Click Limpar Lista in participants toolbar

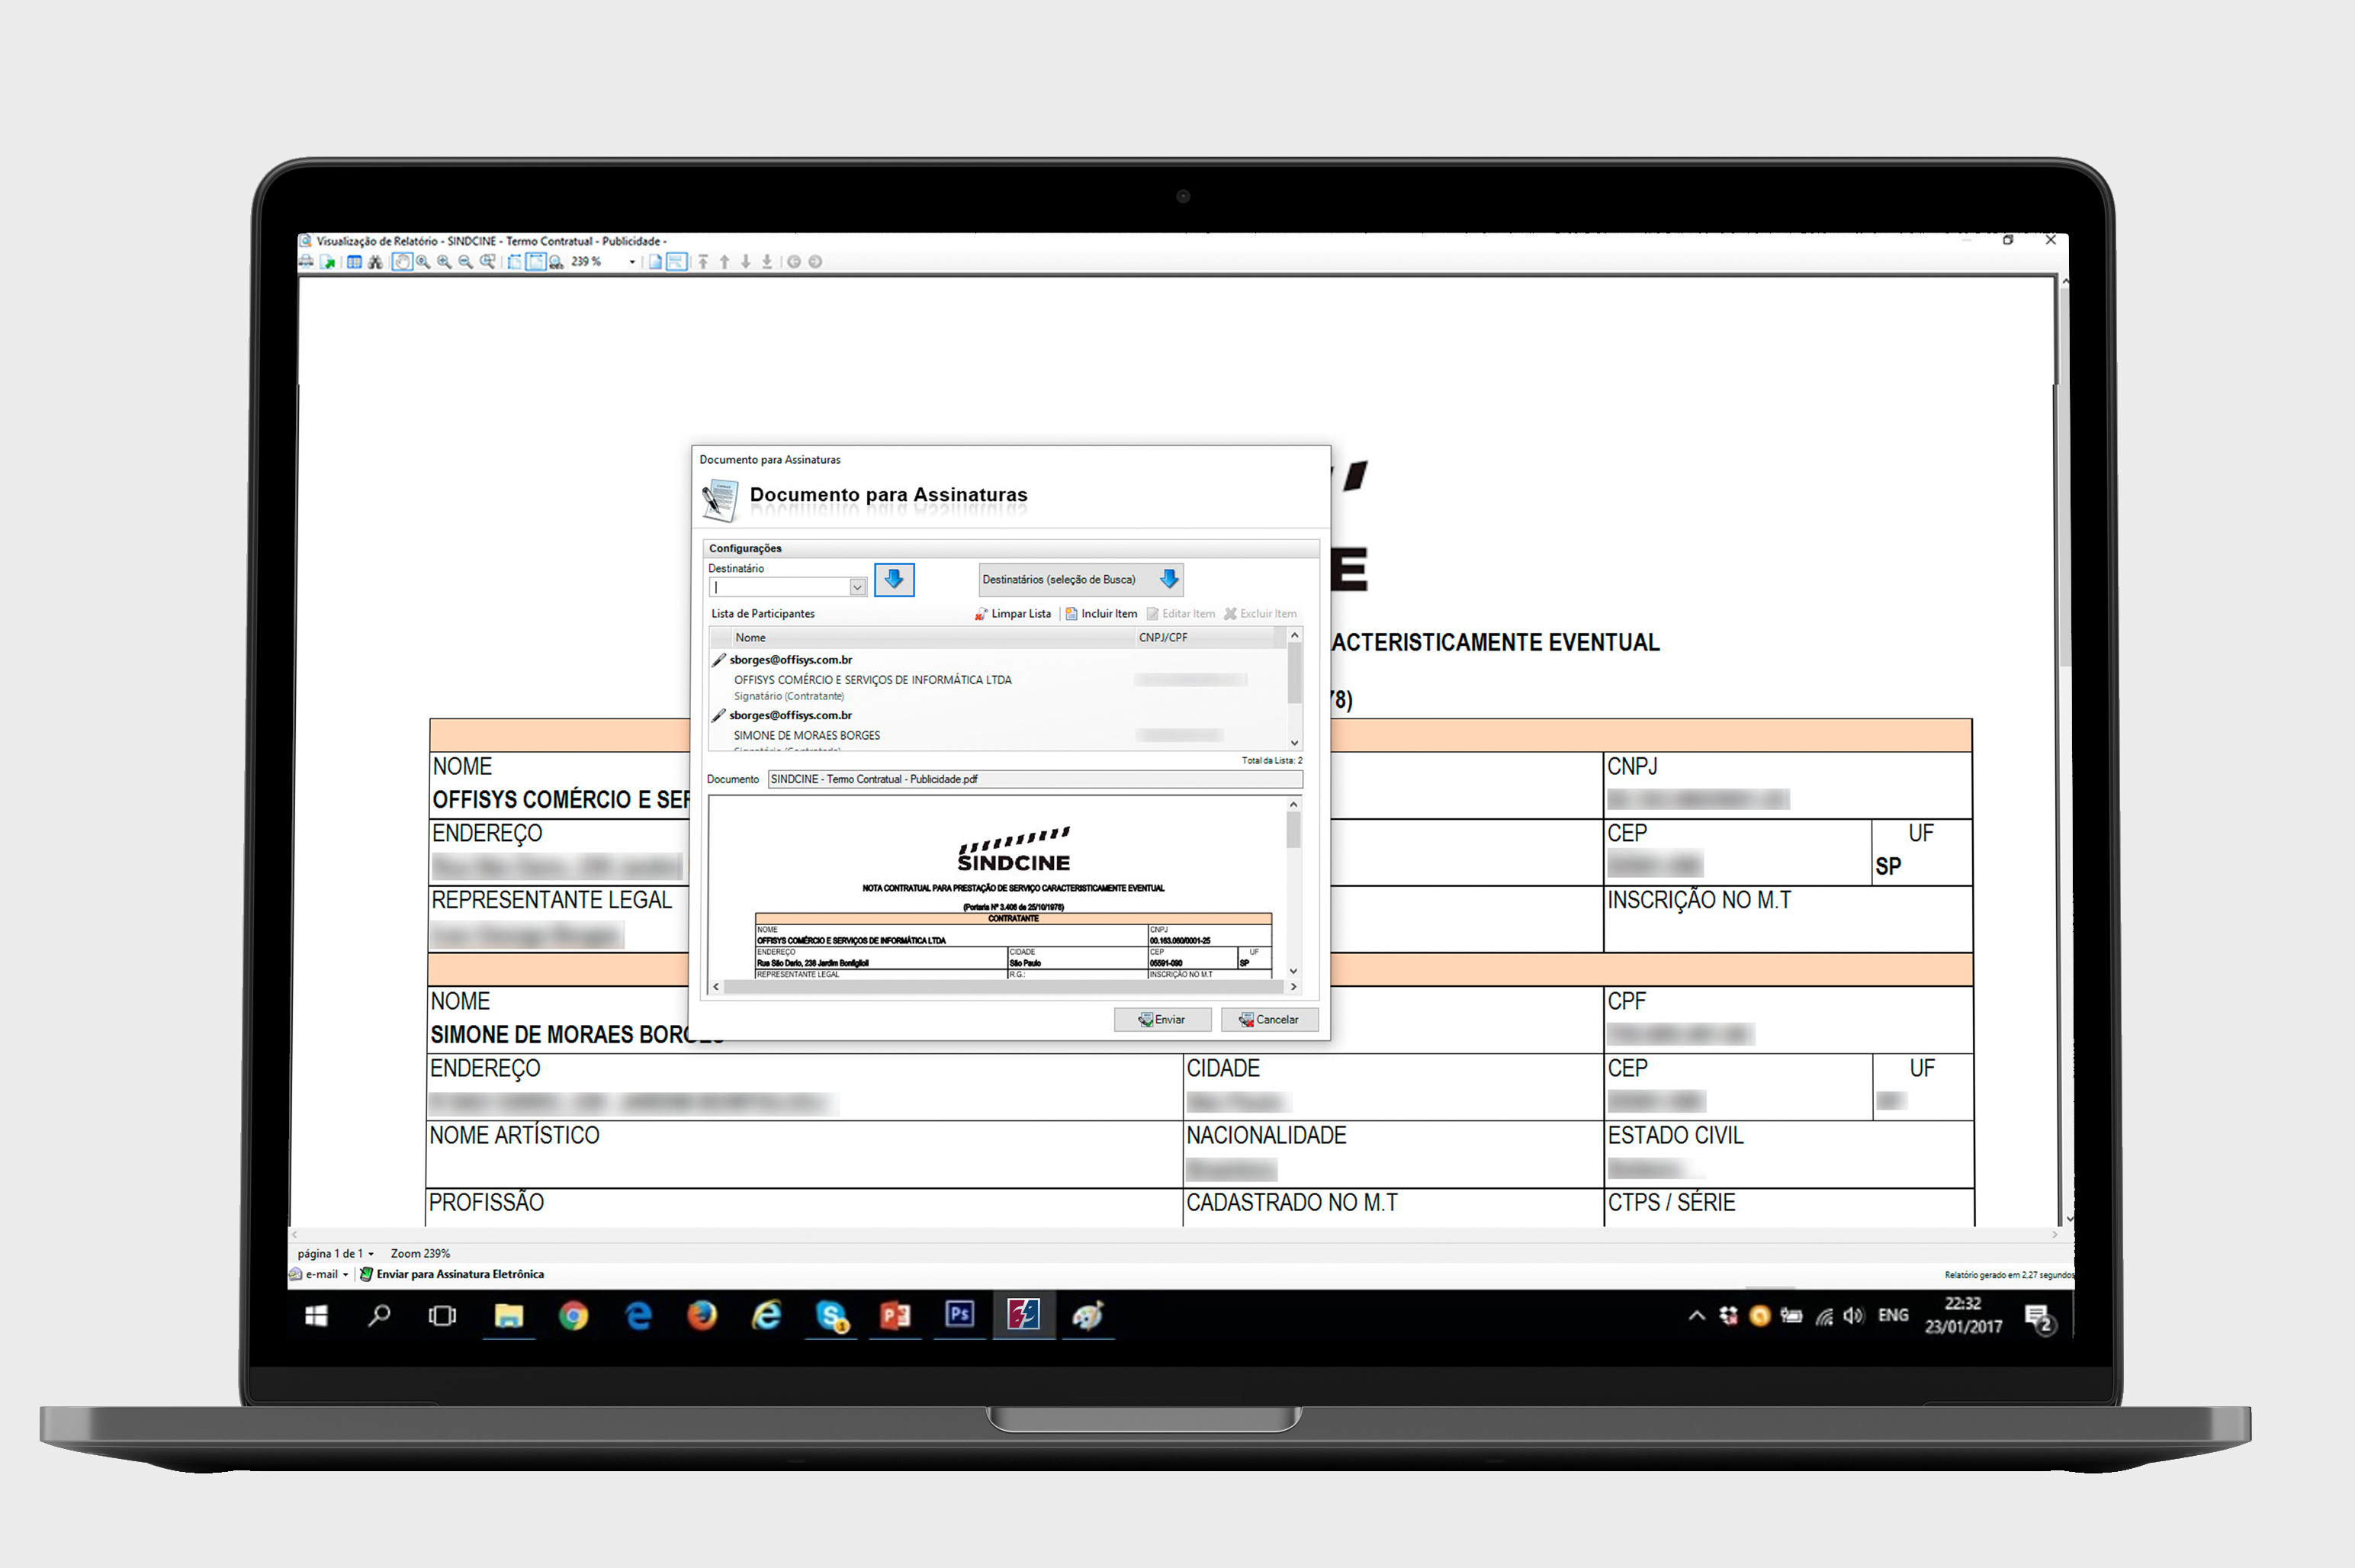pyautogui.click(x=1012, y=614)
